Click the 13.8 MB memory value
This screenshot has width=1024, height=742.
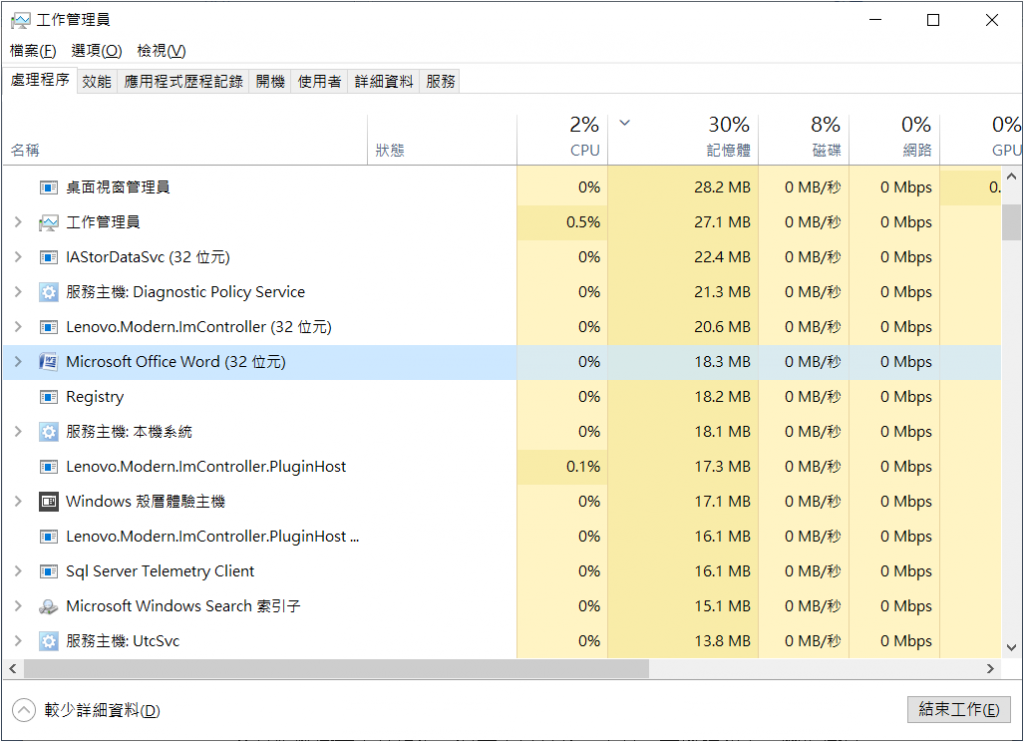pyautogui.click(x=722, y=641)
